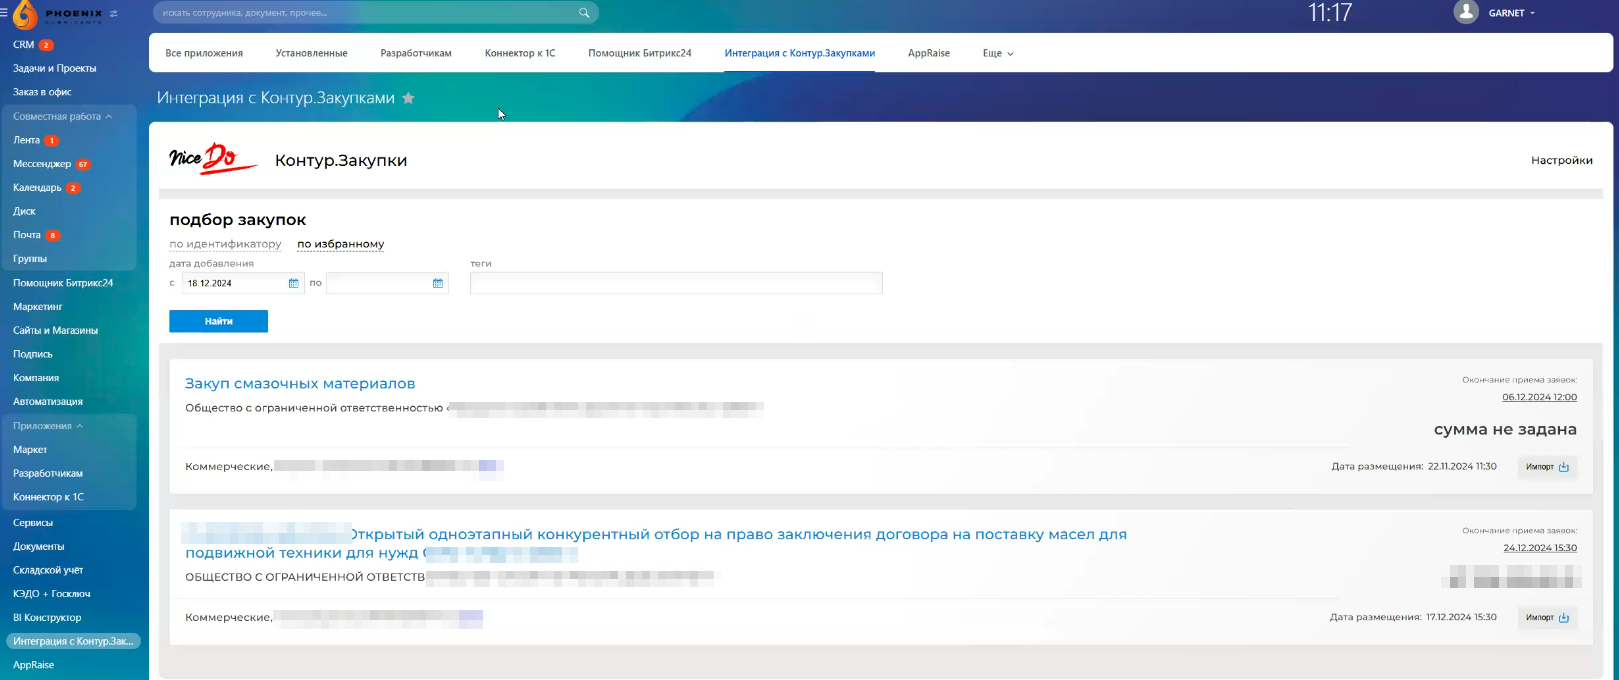Open Компания in sidebar
The height and width of the screenshot is (680, 1619).
click(36, 378)
